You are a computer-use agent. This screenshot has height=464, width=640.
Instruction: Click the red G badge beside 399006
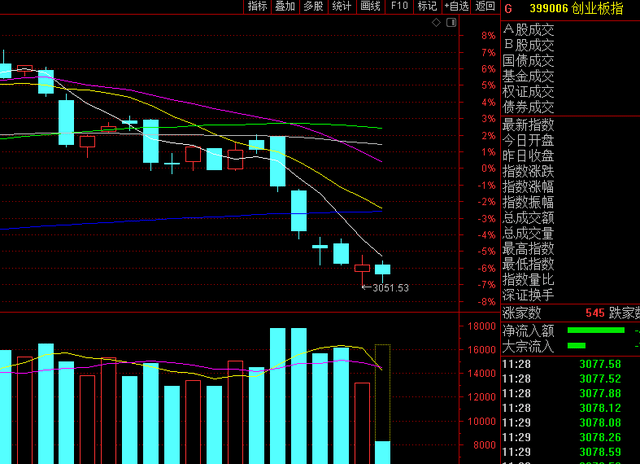(508, 7)
